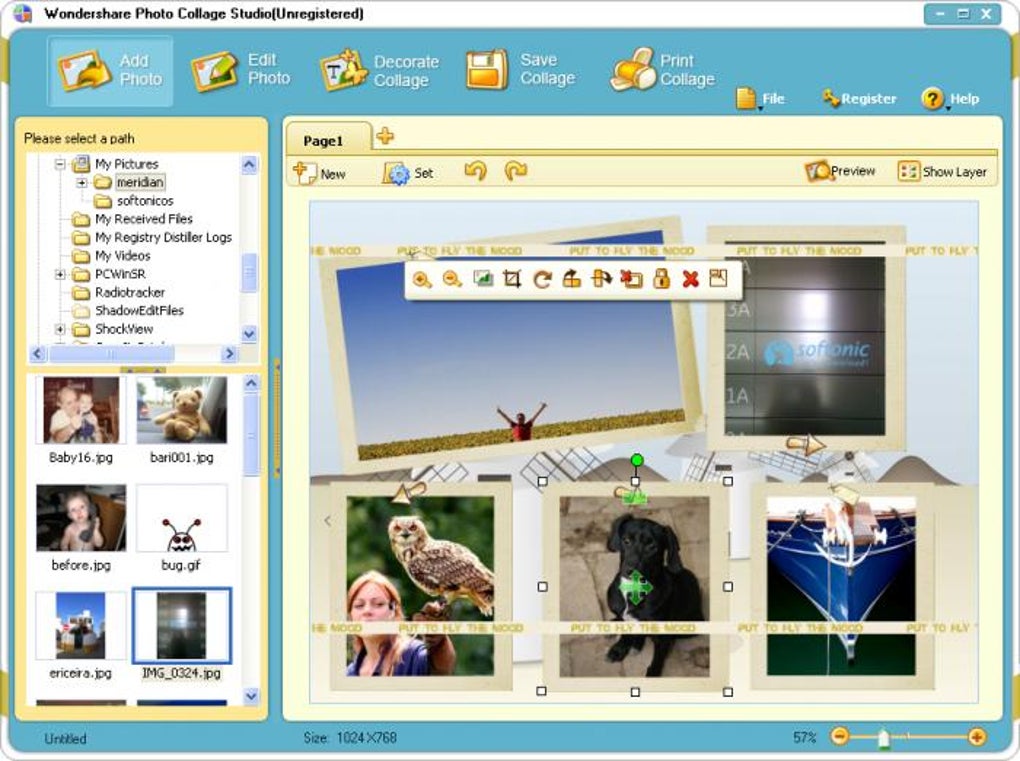Zoom out on selected photo

(x=451, y=280)
